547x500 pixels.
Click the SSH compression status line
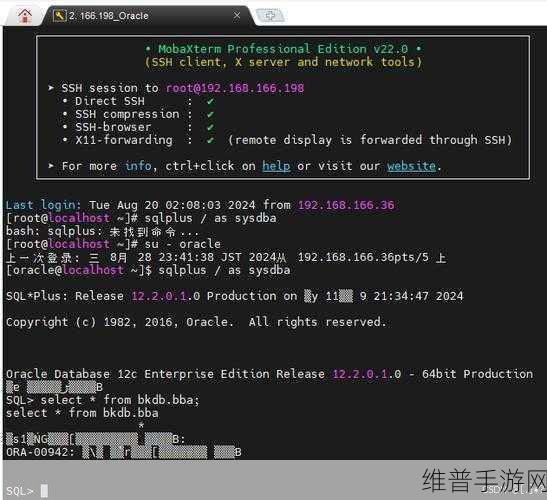(x=138, y=114)
